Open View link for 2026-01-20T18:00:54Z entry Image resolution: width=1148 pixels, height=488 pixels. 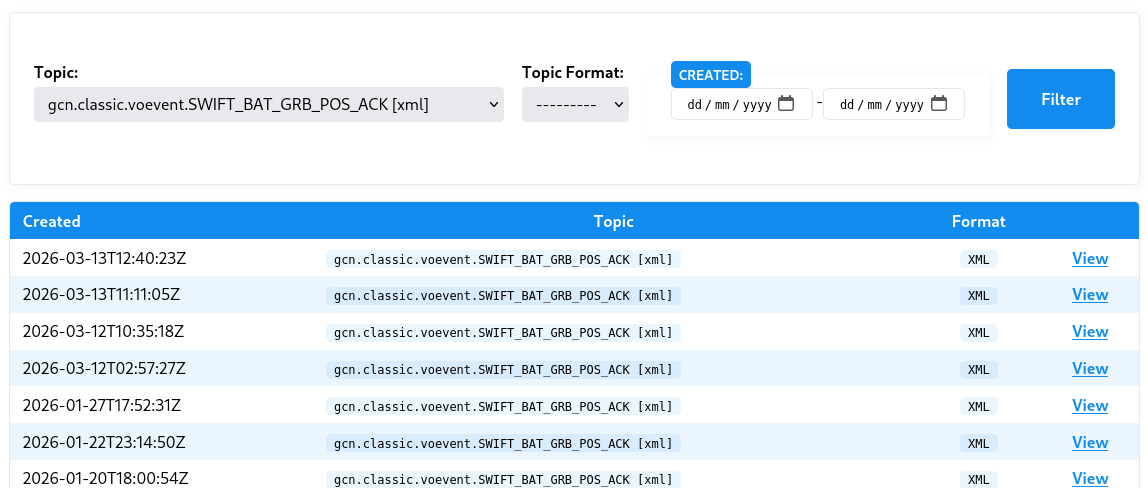(x=1089, y=479)
